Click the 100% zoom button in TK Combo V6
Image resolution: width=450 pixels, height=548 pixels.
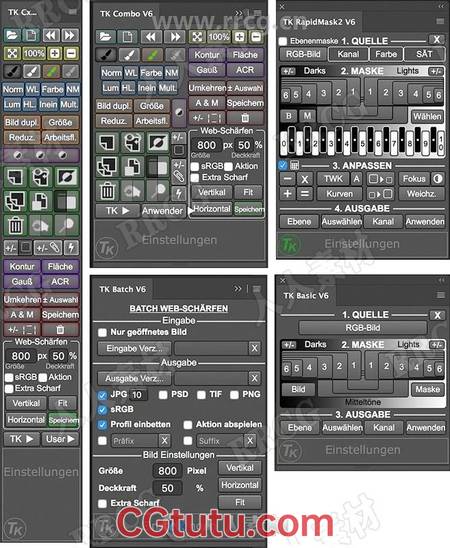click(219, 36)
